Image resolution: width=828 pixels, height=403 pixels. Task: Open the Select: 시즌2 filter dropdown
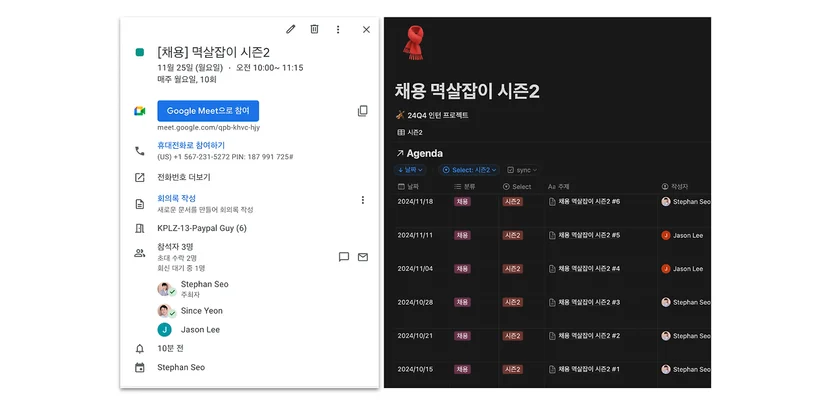coord(469,170)
